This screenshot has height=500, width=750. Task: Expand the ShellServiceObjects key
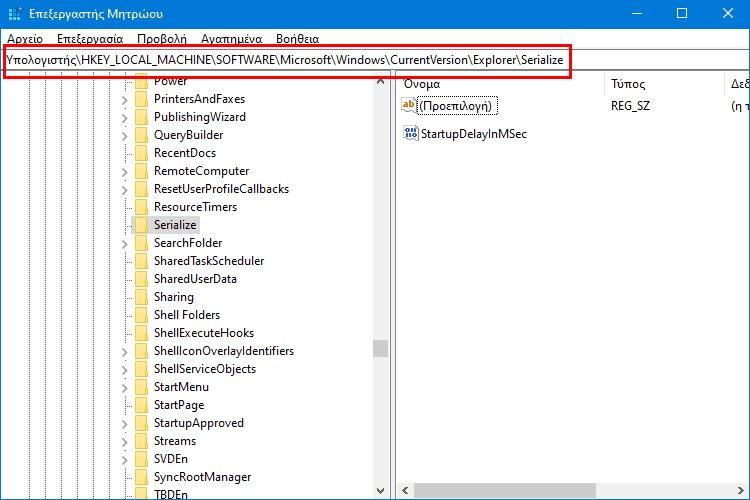pos(124,370)
